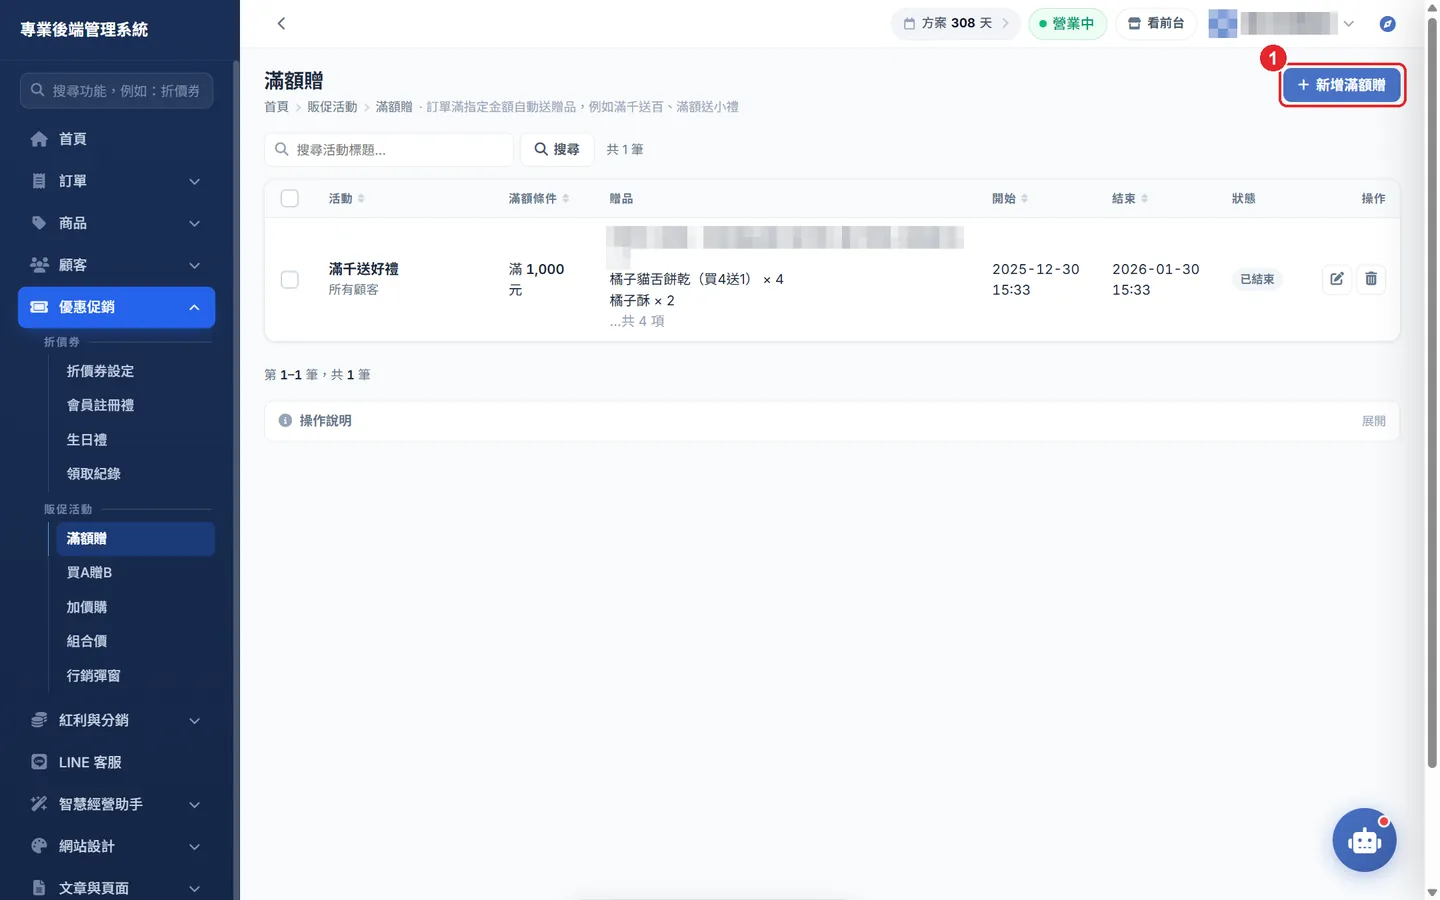Click the …共 4 項 gift summary
Viewport: 1440px width, 900px height.
pos(637,321)
